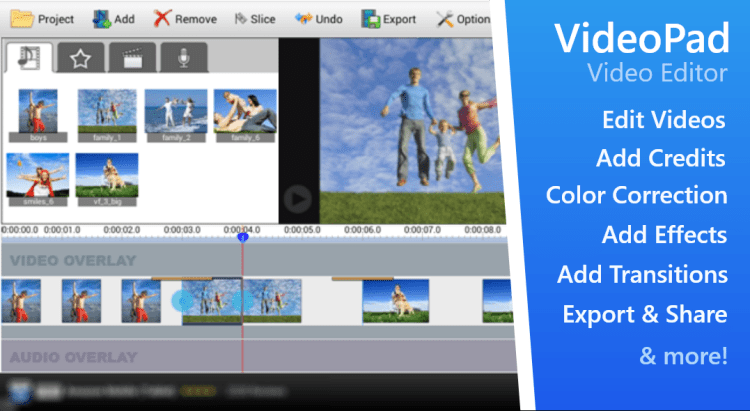Select the family clip after the playhead

[x=272, y=301]
